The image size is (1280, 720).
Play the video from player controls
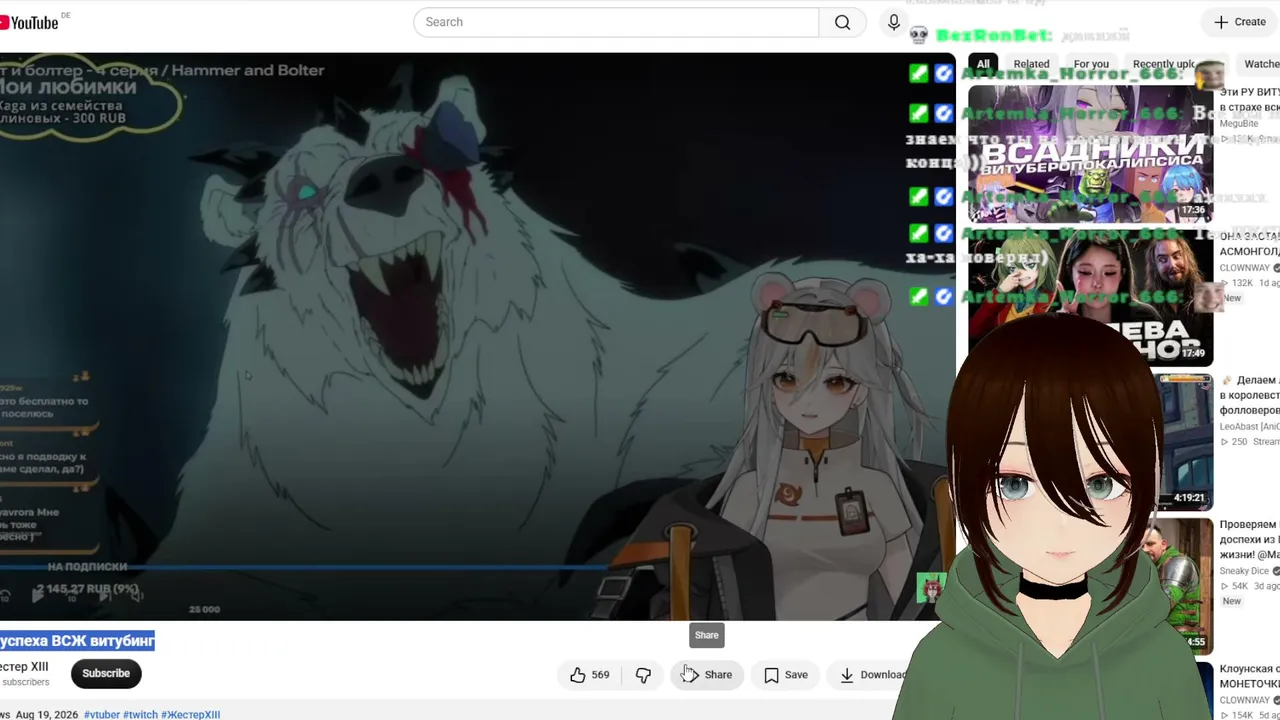point(38,596)
